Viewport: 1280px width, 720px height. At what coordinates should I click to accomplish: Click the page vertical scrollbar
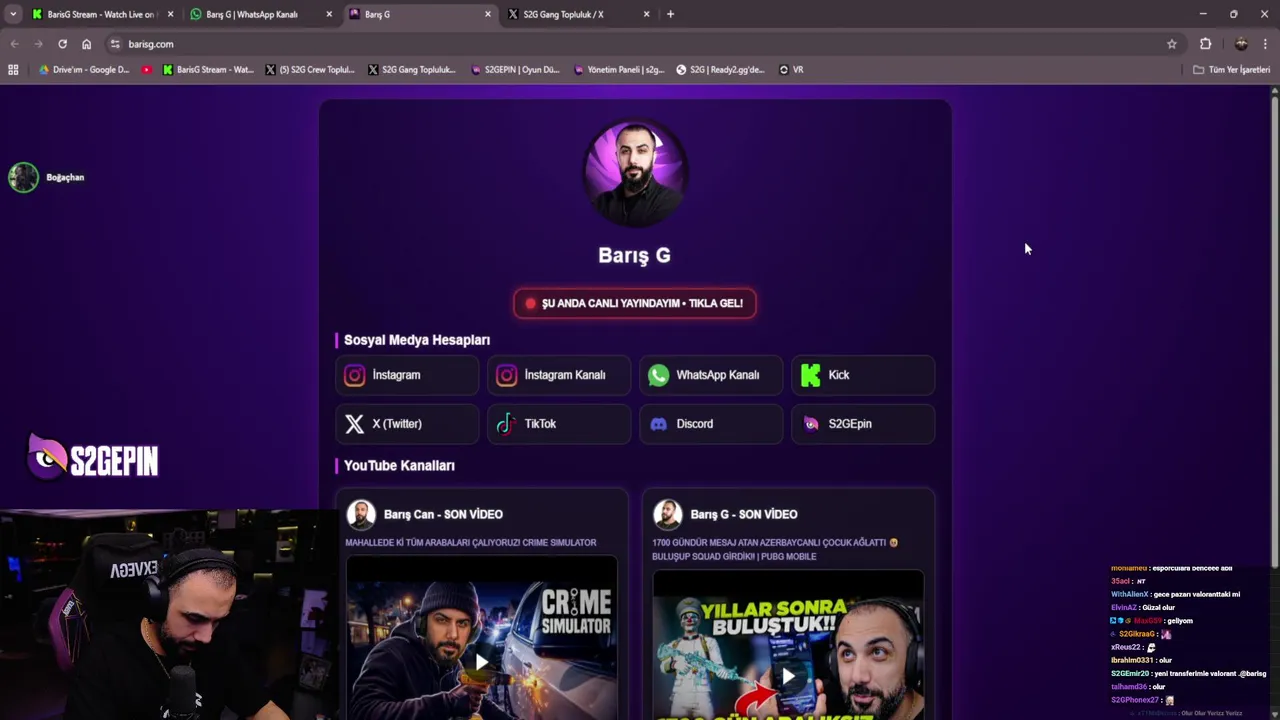(x=1274, y=330)
